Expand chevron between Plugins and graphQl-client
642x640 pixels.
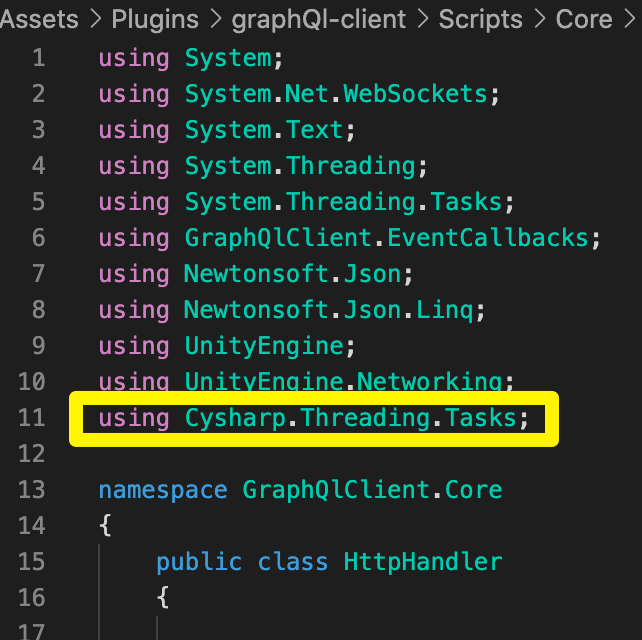[x=215, y=20]
